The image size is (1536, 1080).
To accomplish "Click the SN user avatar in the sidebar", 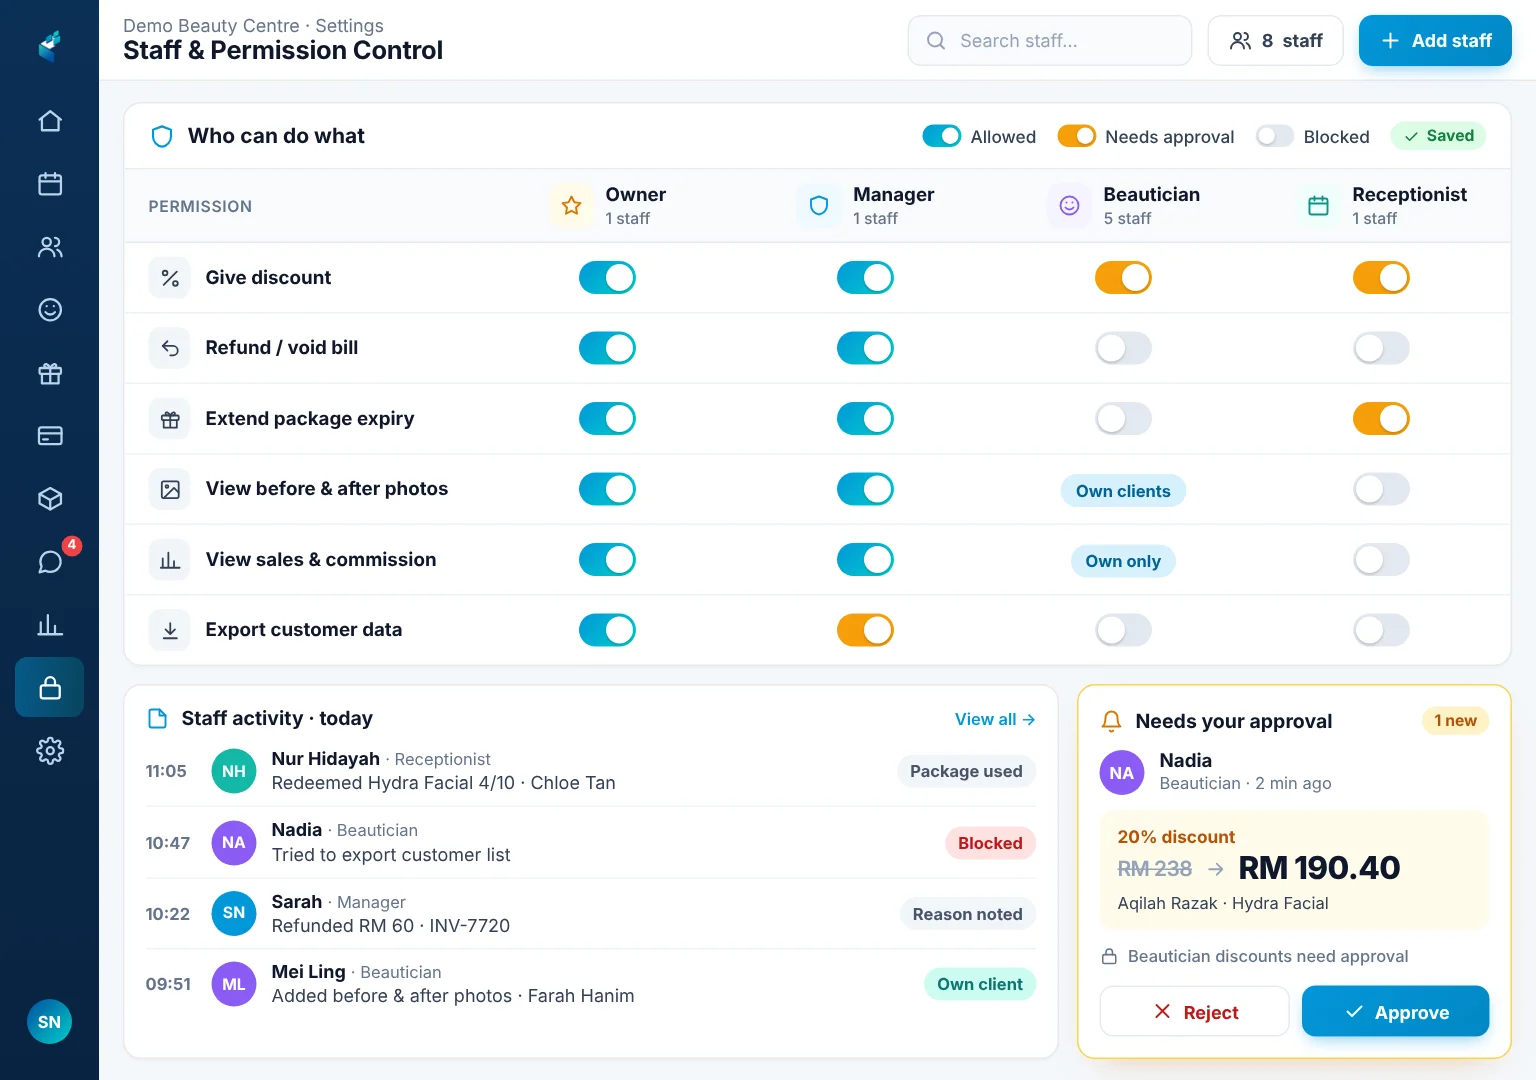I will tap(49, 1022).
